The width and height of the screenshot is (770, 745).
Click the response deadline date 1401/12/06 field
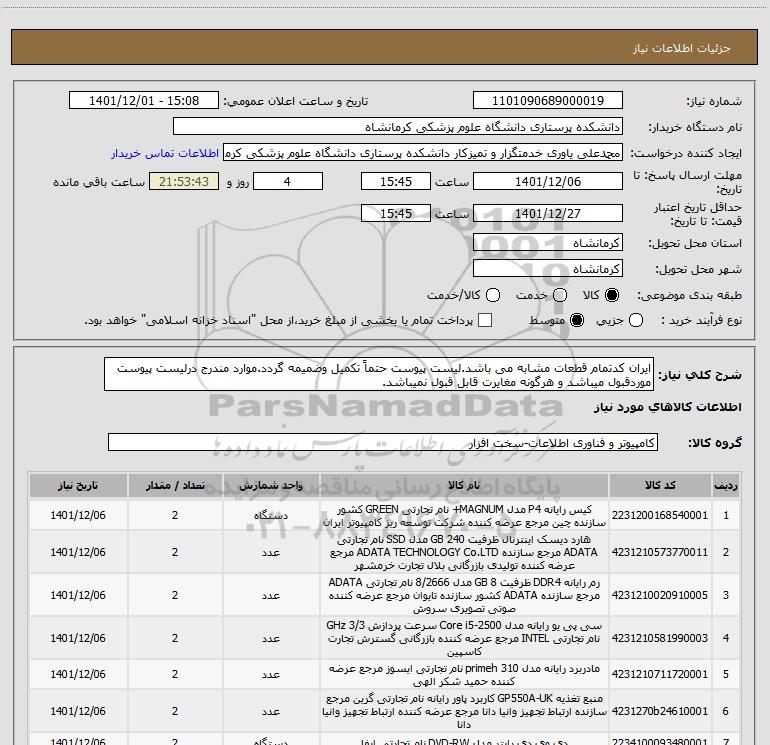548,181
